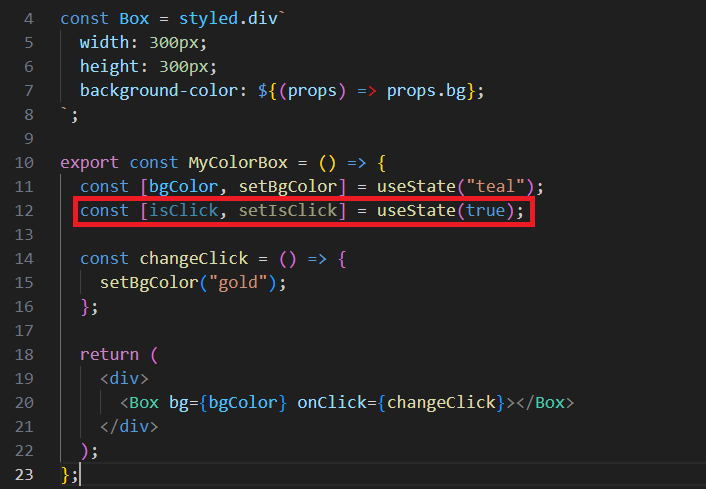Click the 'styled.div' text on line 4

[x=228, y=19]
